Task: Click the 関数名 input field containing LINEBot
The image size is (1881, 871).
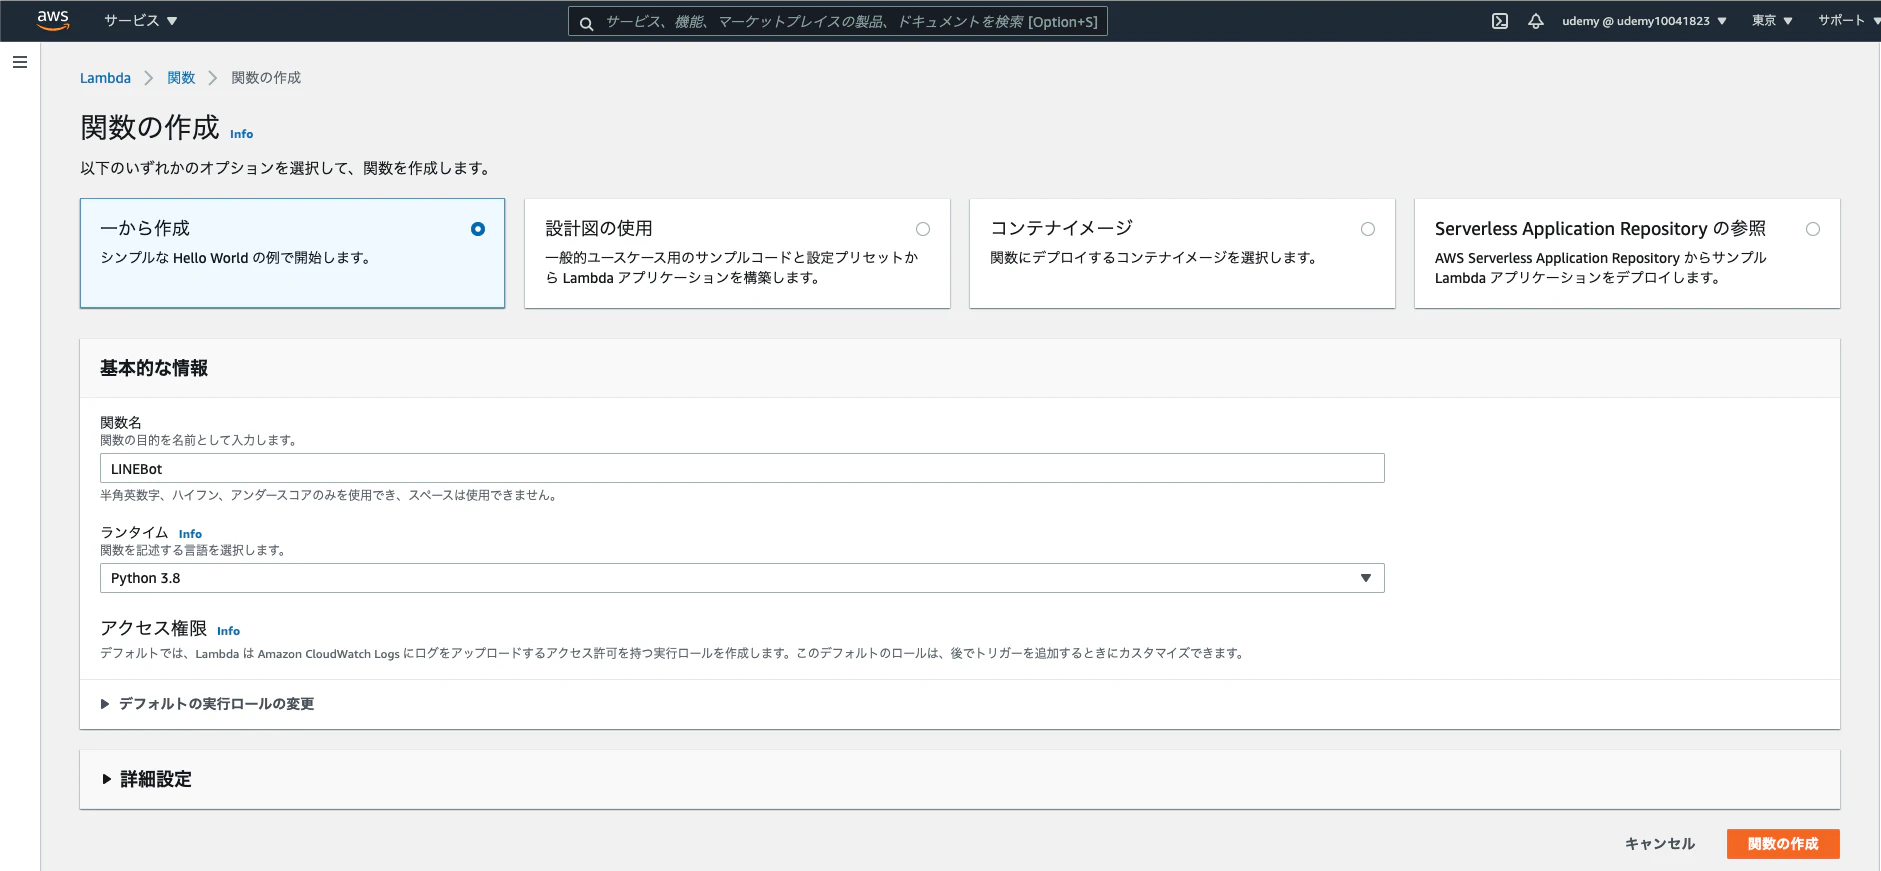Action: [742, 469]
